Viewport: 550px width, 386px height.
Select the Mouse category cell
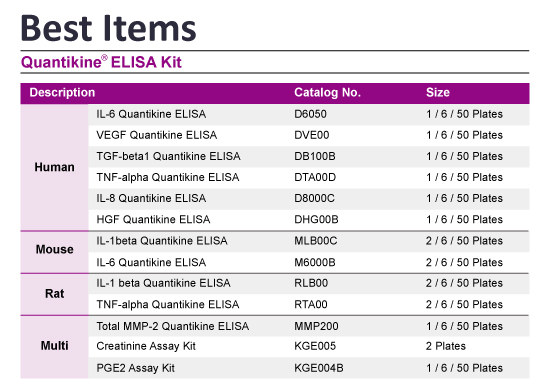click(54, 249)
